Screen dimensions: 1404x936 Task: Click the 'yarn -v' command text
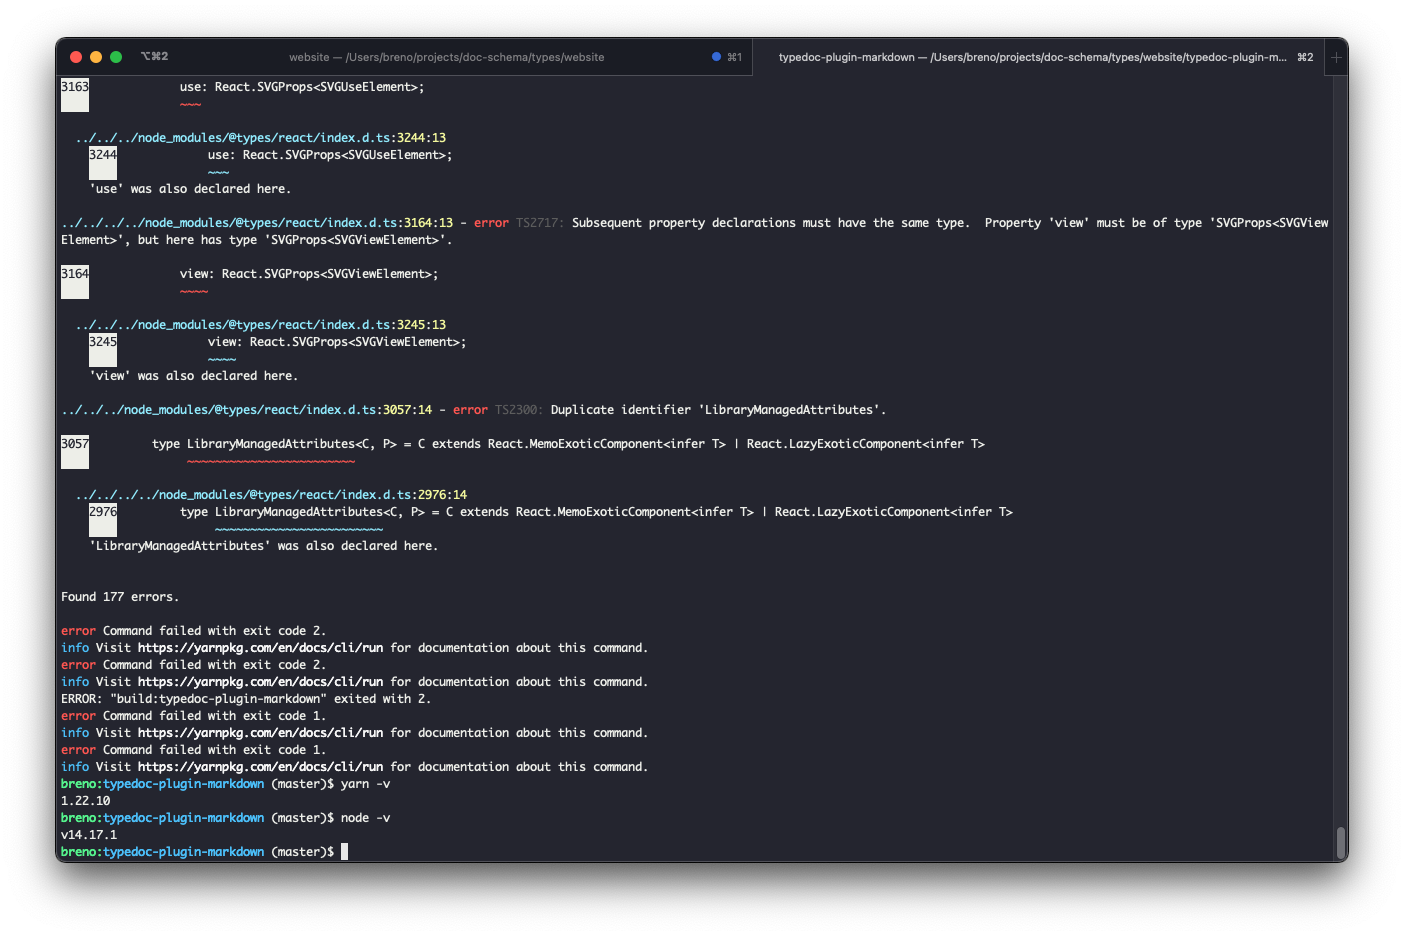click(365, 784)
